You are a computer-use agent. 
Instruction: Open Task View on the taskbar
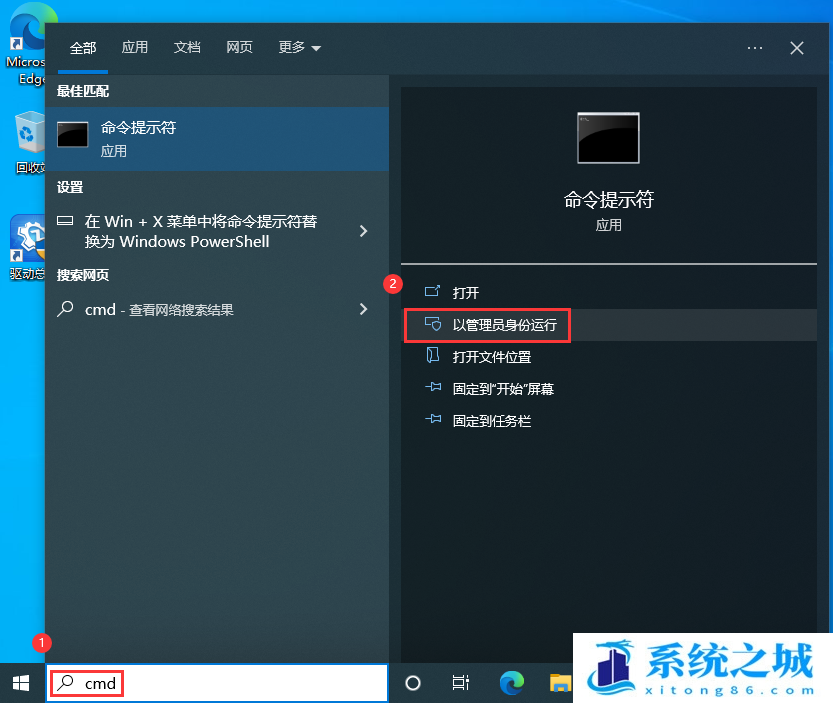(461, 683)
